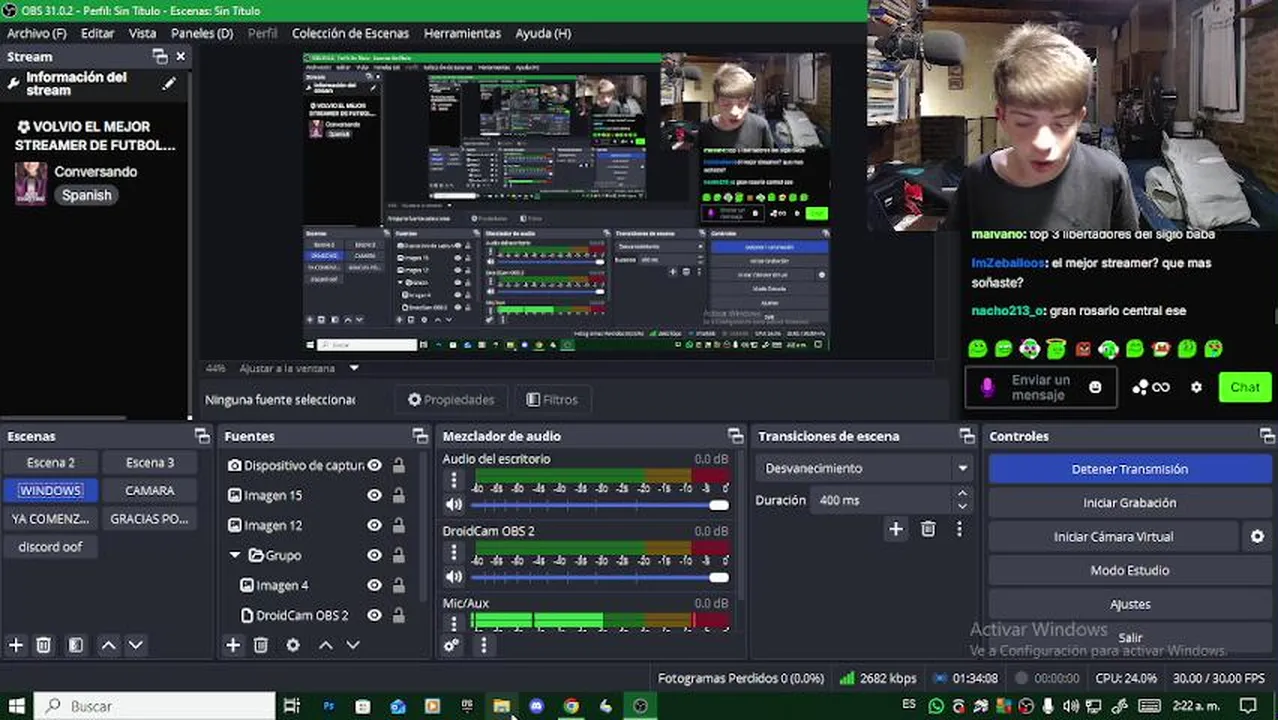Float the Stream dock panel

coord(160,57)
